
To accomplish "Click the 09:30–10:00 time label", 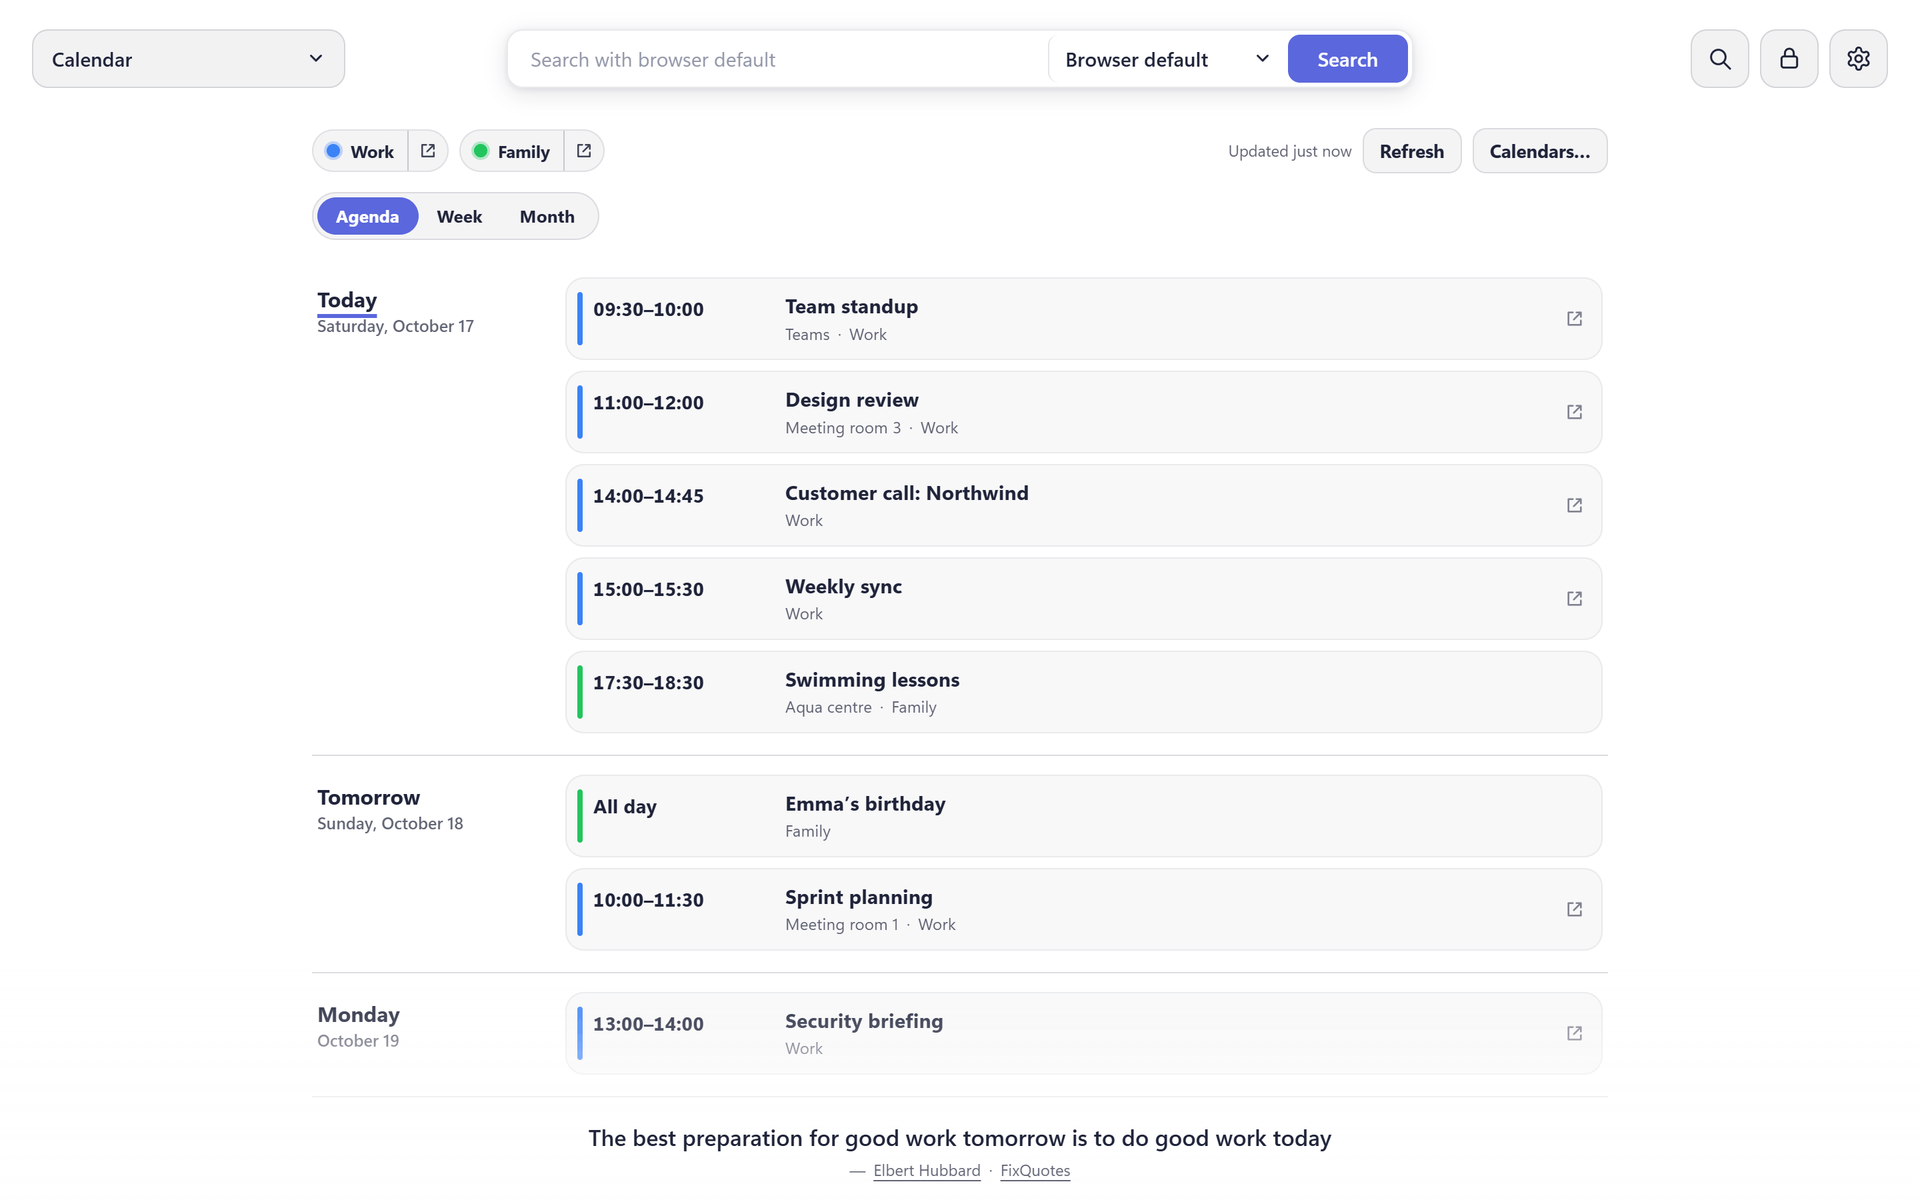I will (648, 309).
